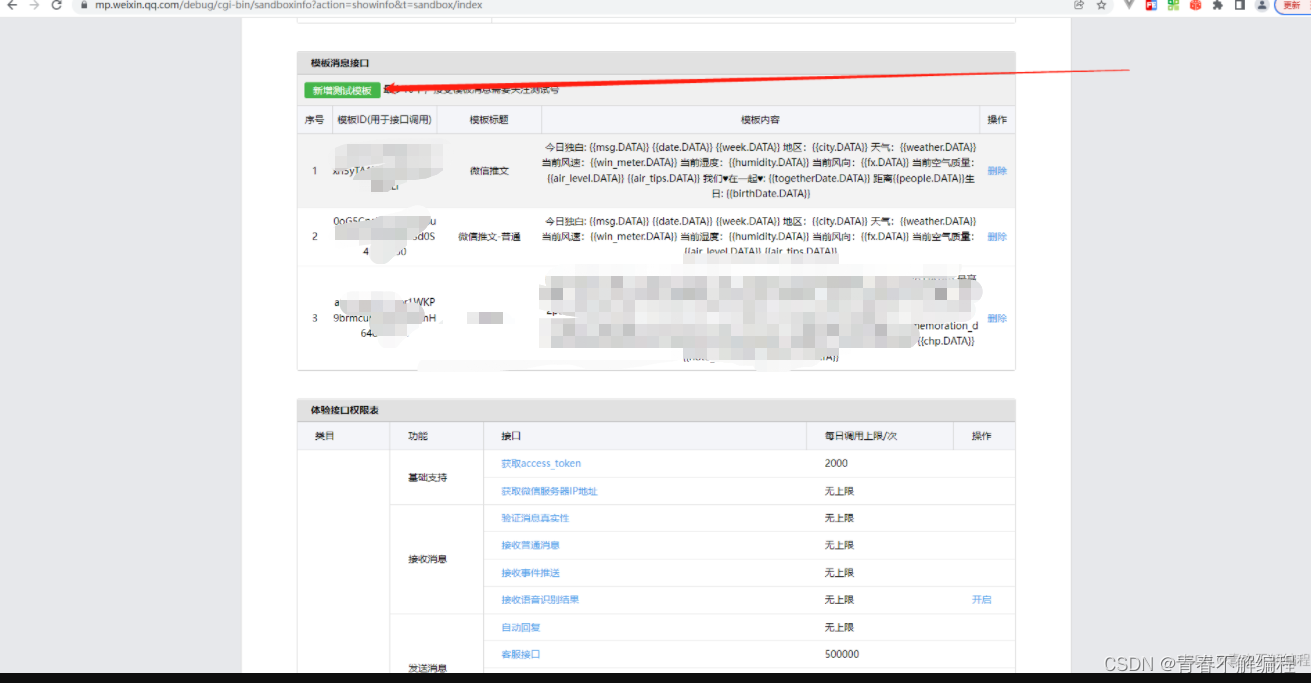Open the 获取微信服务器IP地址 link
The image size is (1311, 683).
pyautogui.click(x=549, y=491)
